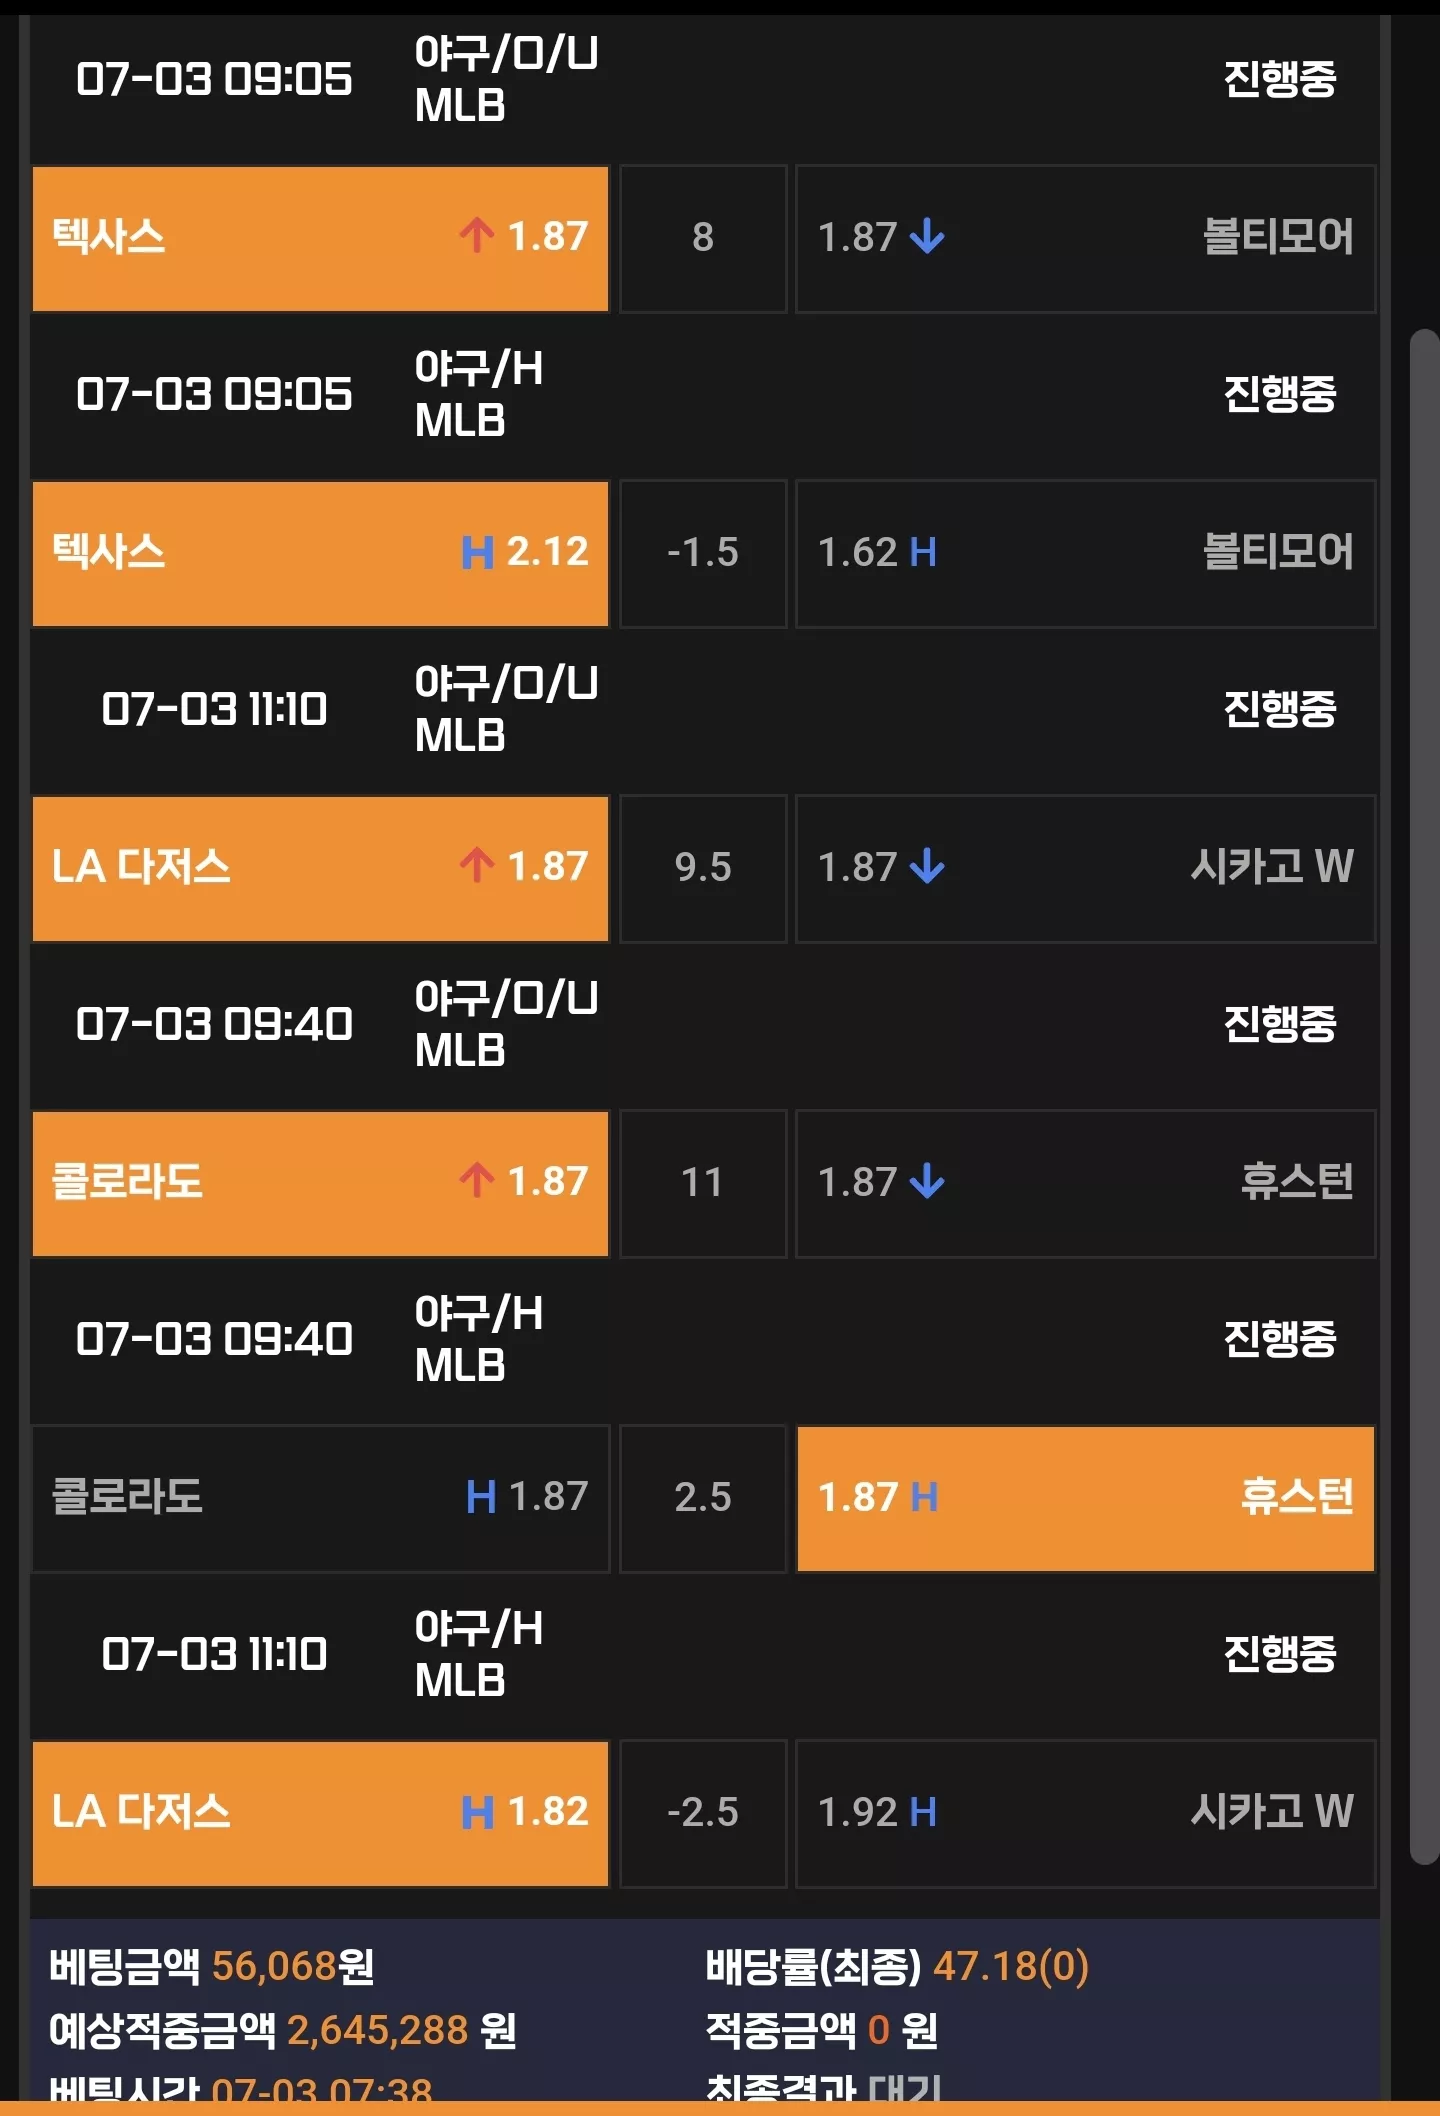The image size is (1440, 2116).
Task: Click the blue H on LA 다저스 1.82
Action: click(x=477, y=1812)
